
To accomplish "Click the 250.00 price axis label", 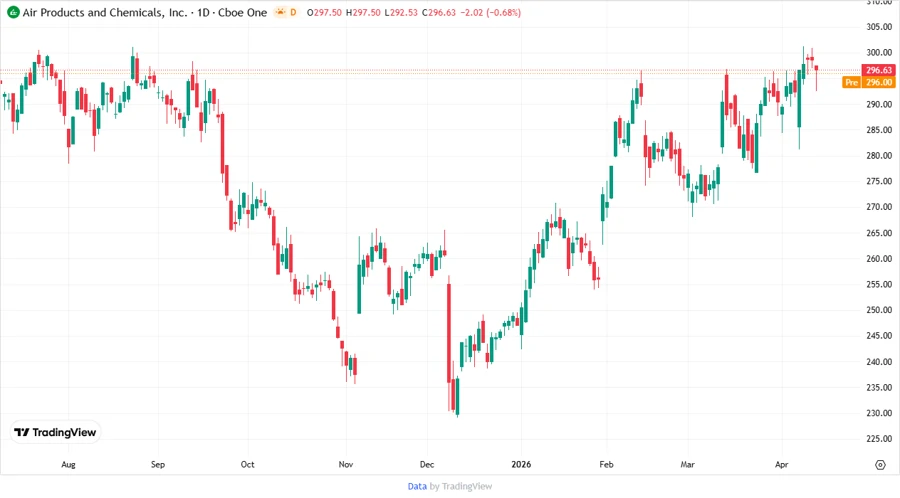I will 879,310.
